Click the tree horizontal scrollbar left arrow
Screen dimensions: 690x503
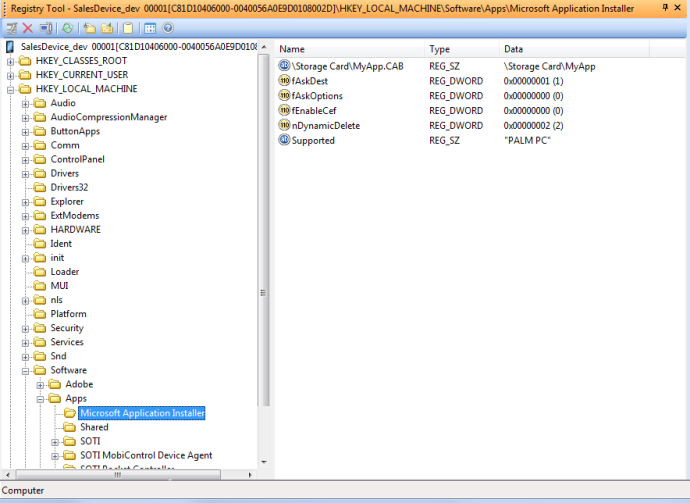[7, 475]
